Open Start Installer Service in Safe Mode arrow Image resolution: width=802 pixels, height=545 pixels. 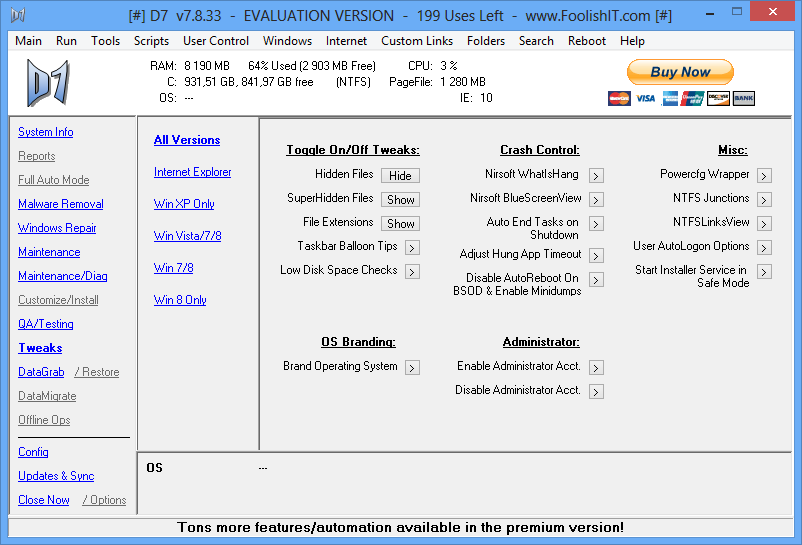point(764,271)
